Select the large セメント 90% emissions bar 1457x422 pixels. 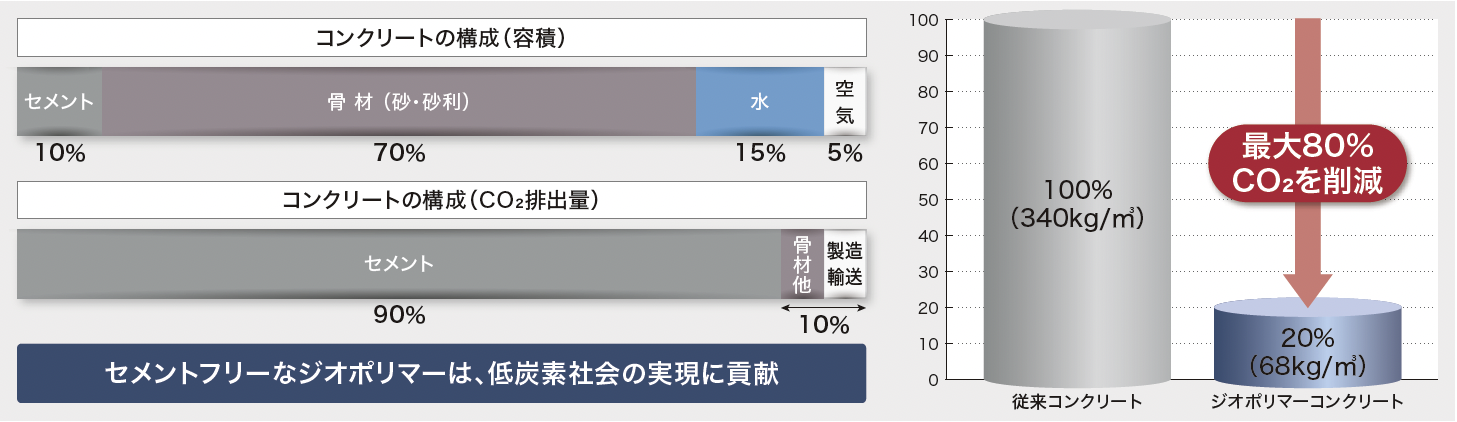tap(399, 264)
